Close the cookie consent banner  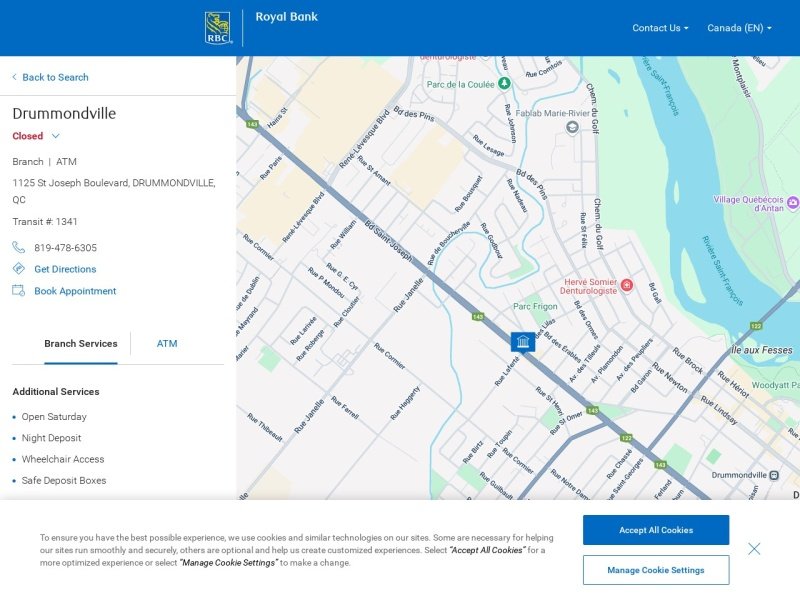pos(754,549)
